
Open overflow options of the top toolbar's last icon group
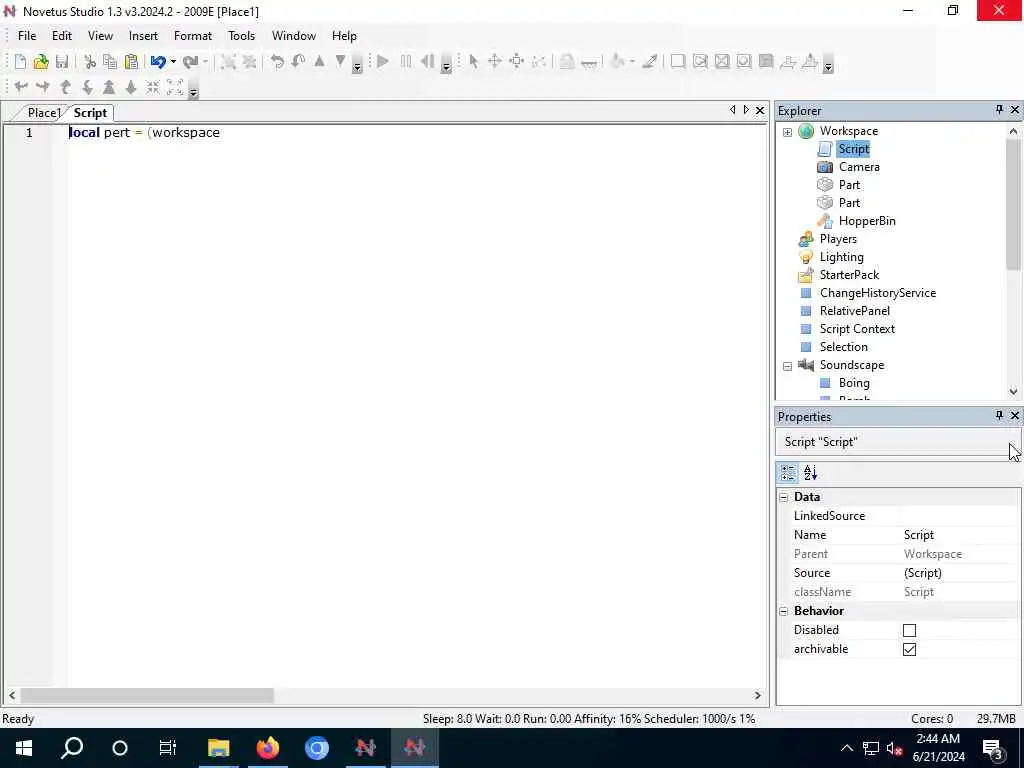(x=828, y=66)
